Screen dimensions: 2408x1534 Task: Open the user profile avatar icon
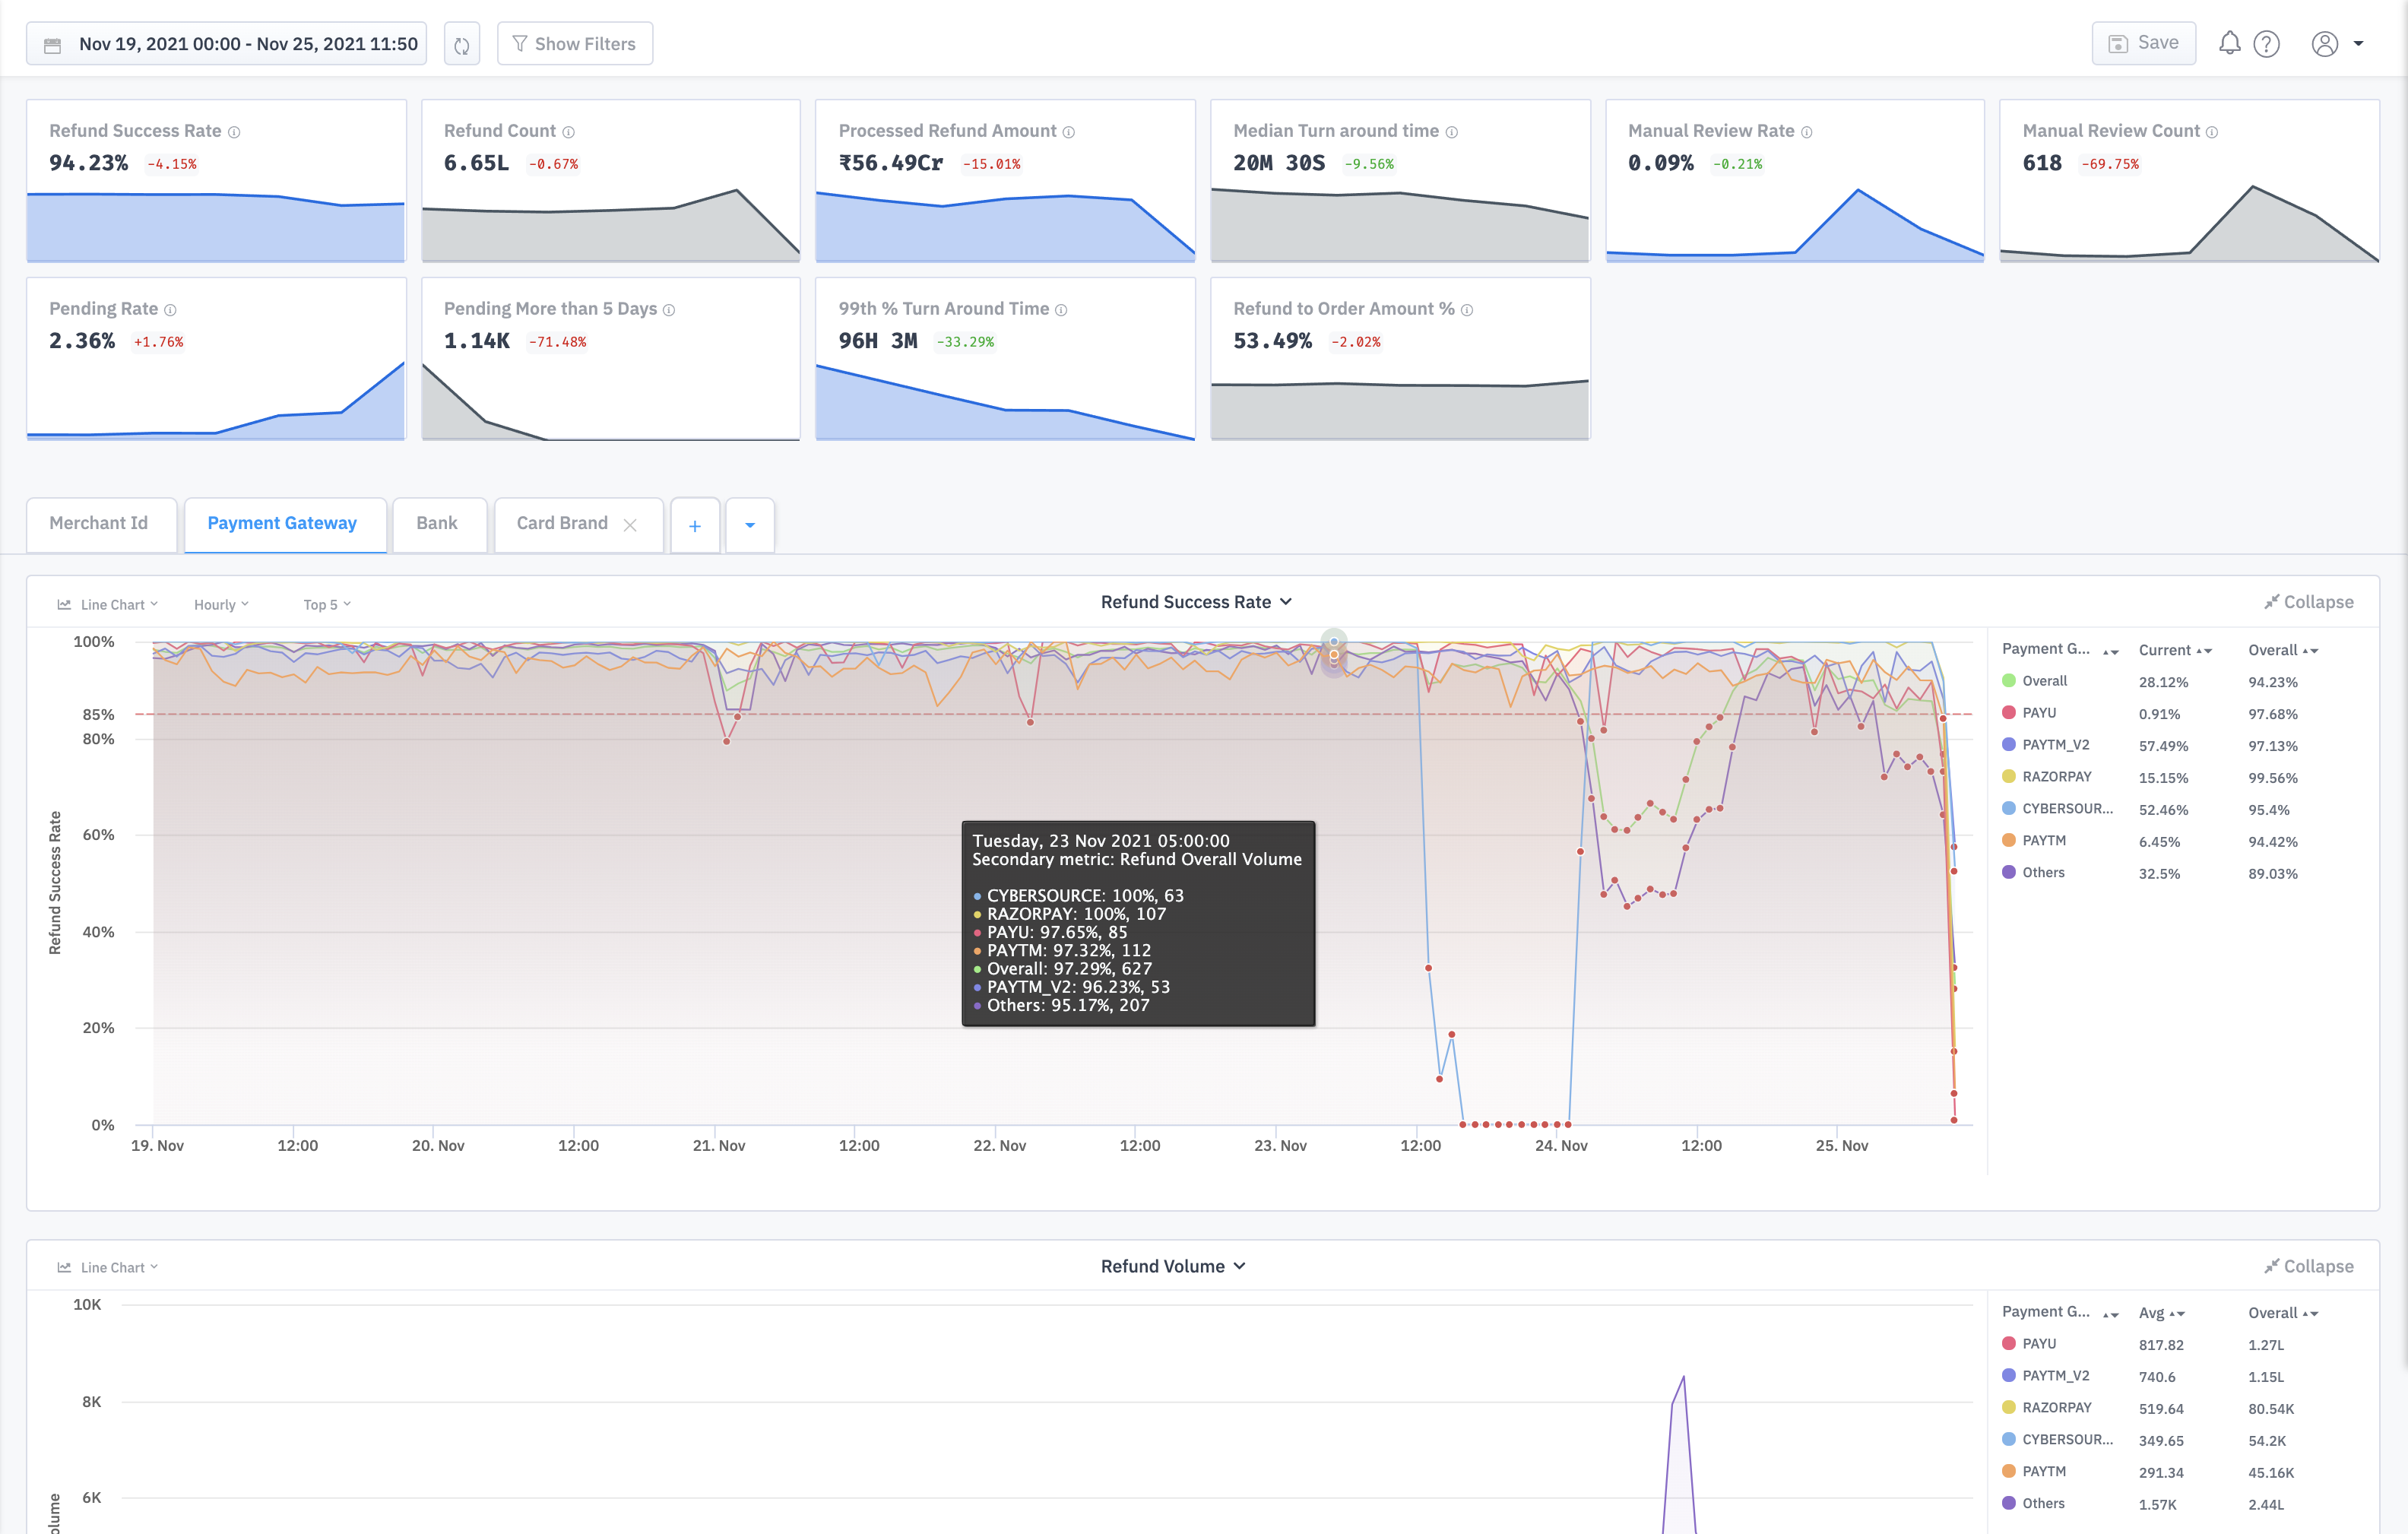[2324, 44]
